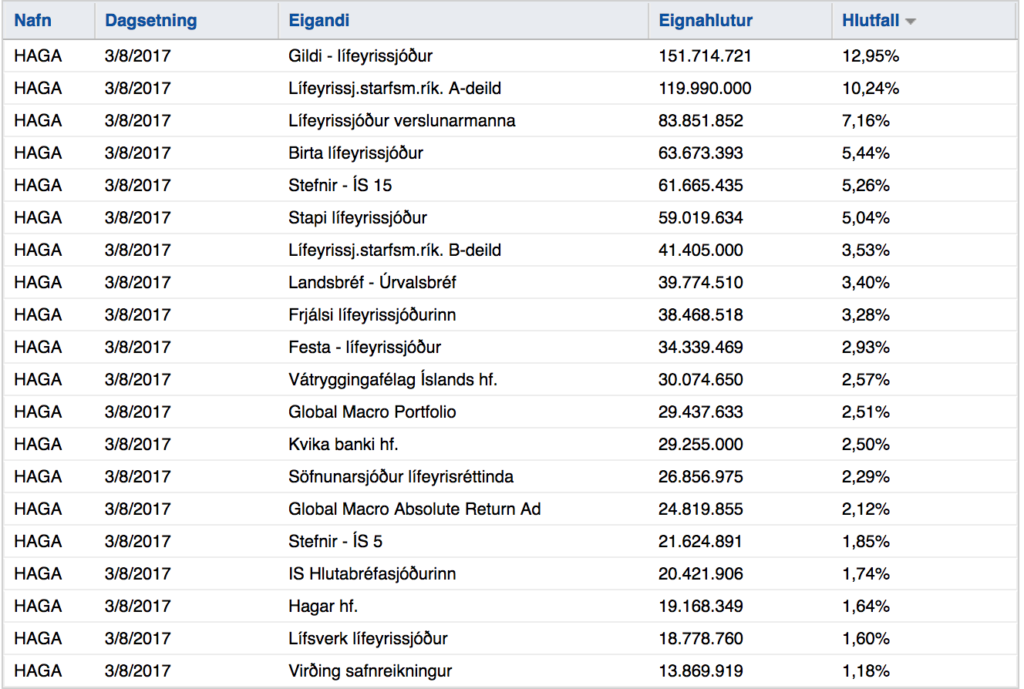Select owner Söfnunarsjóður lífeyrisréttinda

coord(401,477)
